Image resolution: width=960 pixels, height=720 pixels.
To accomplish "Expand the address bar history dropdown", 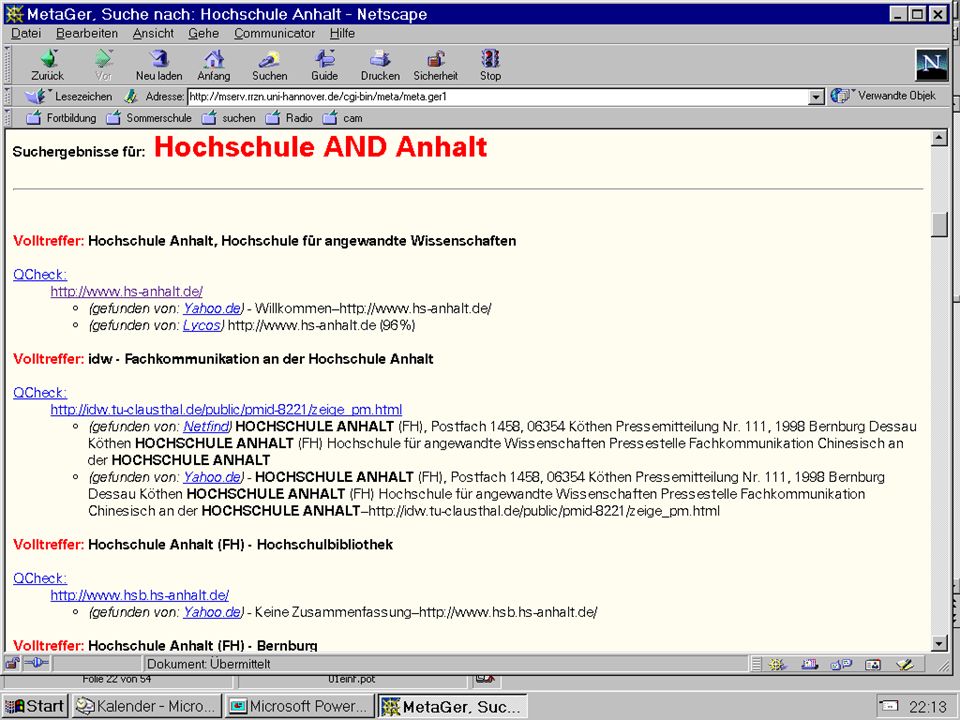I will (816, 97).
